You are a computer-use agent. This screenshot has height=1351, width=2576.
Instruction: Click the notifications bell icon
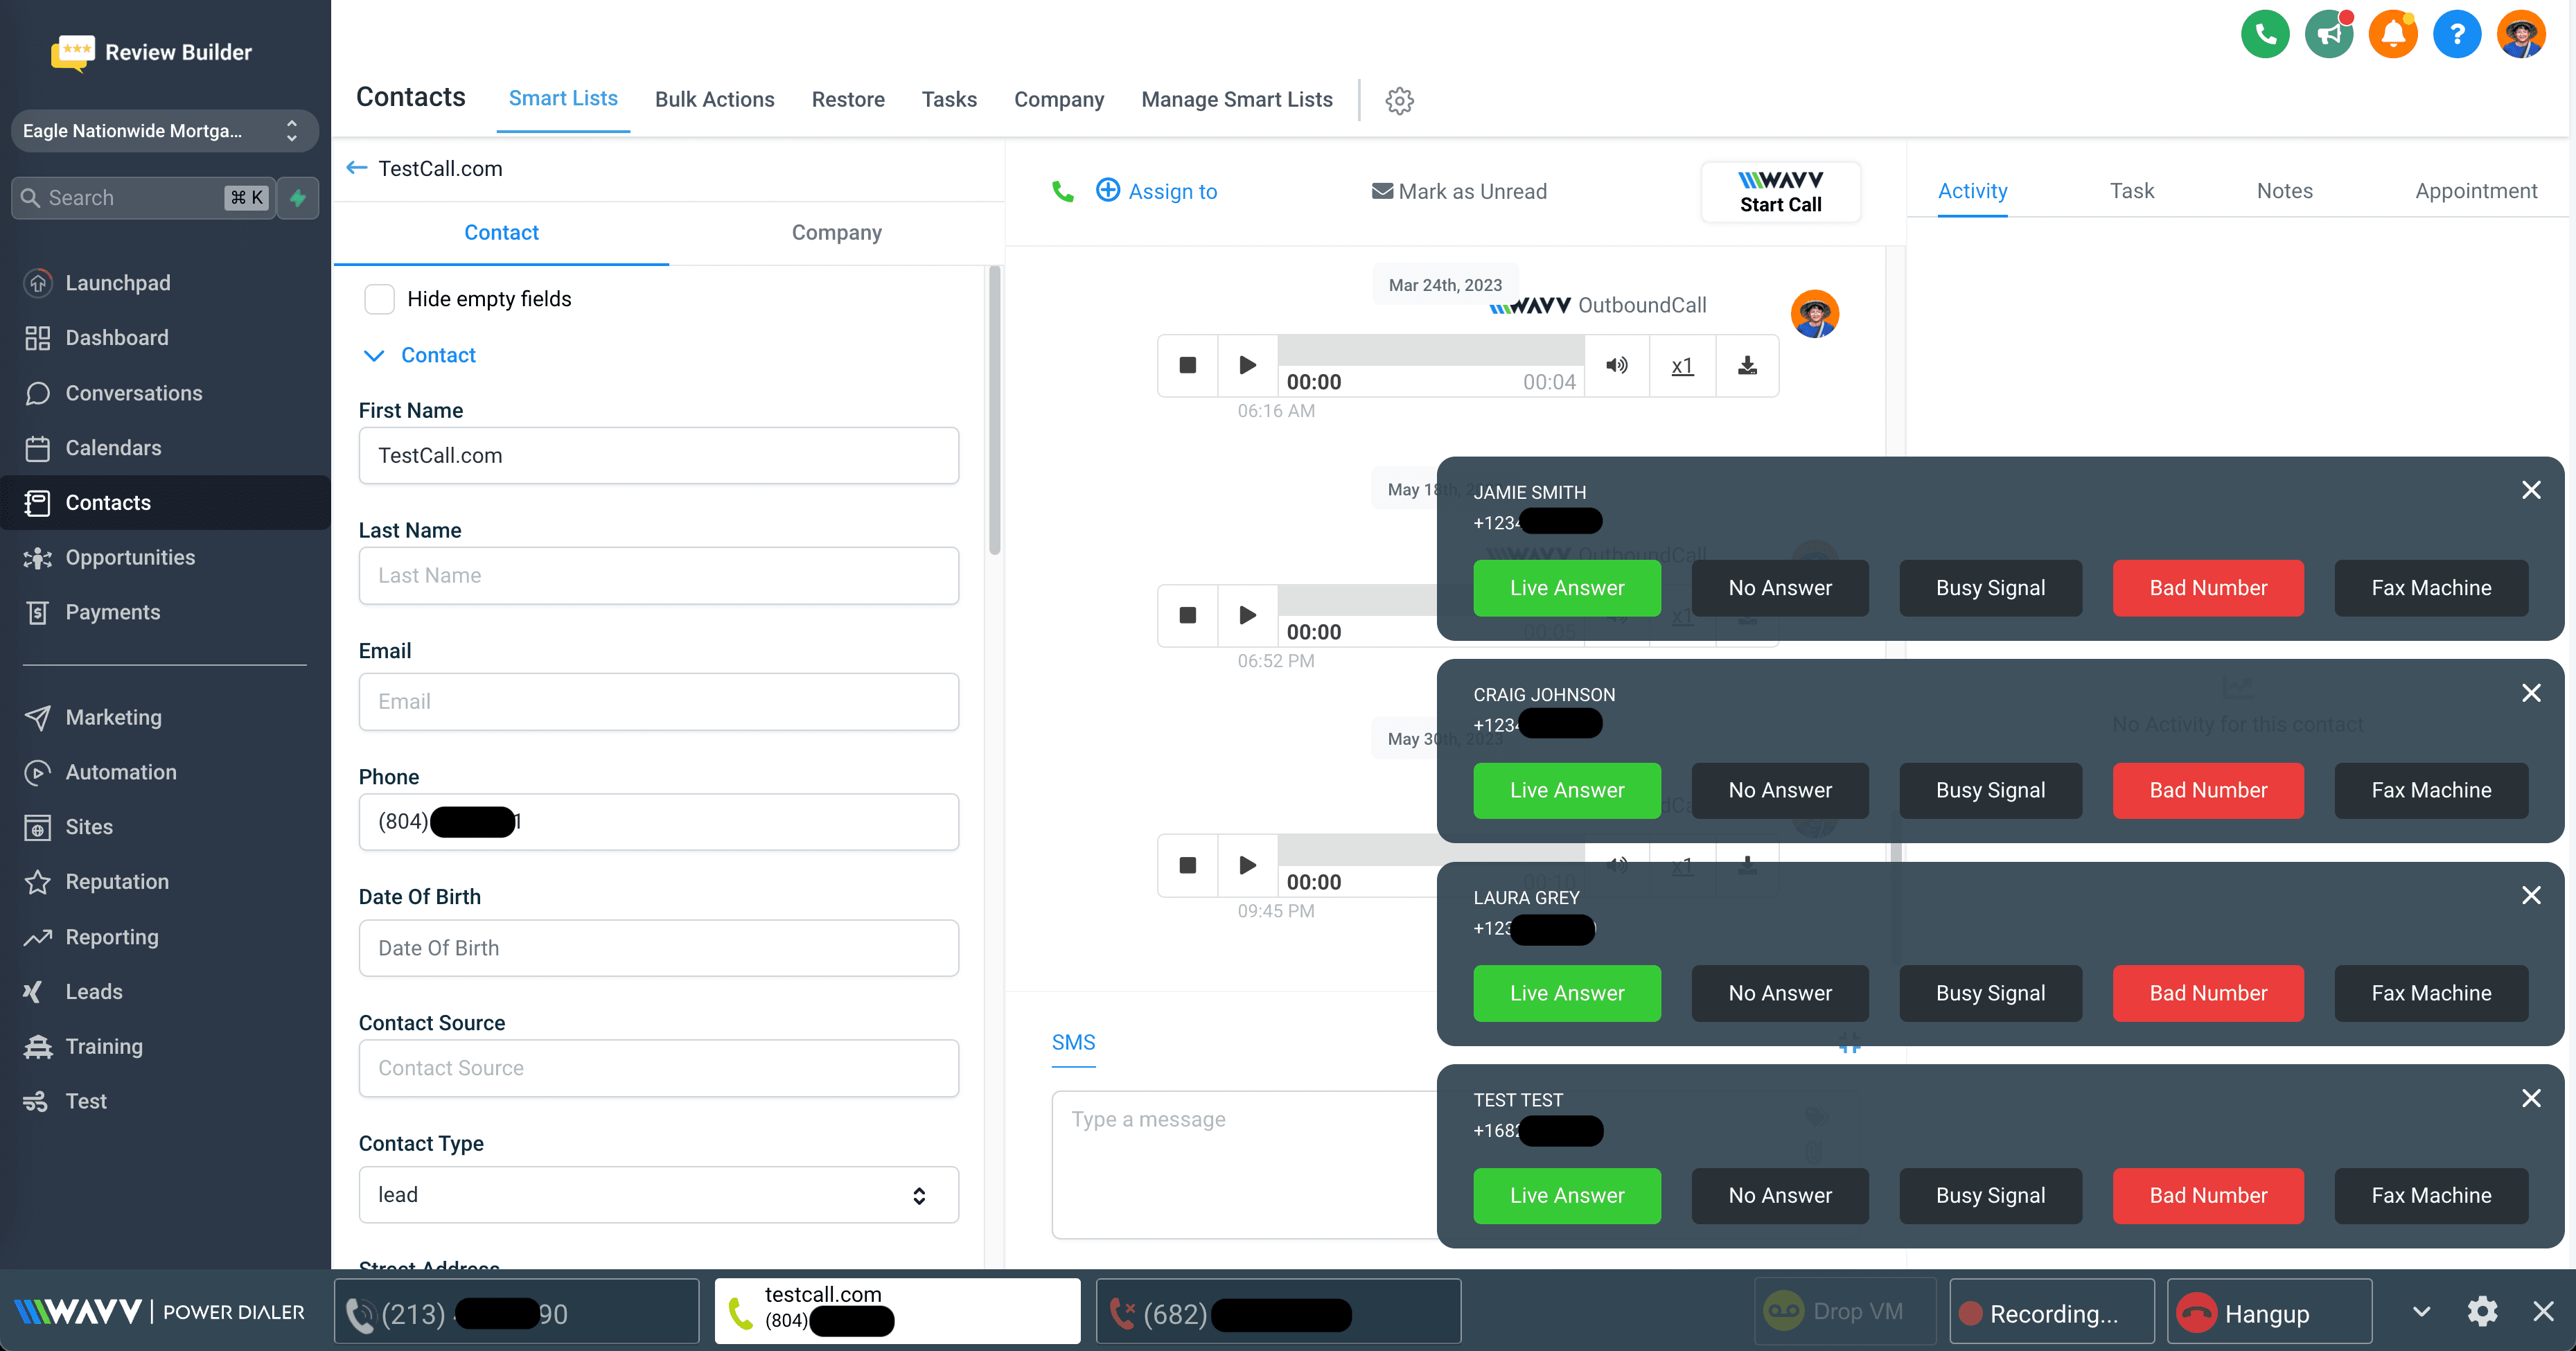click(2393, 33)
